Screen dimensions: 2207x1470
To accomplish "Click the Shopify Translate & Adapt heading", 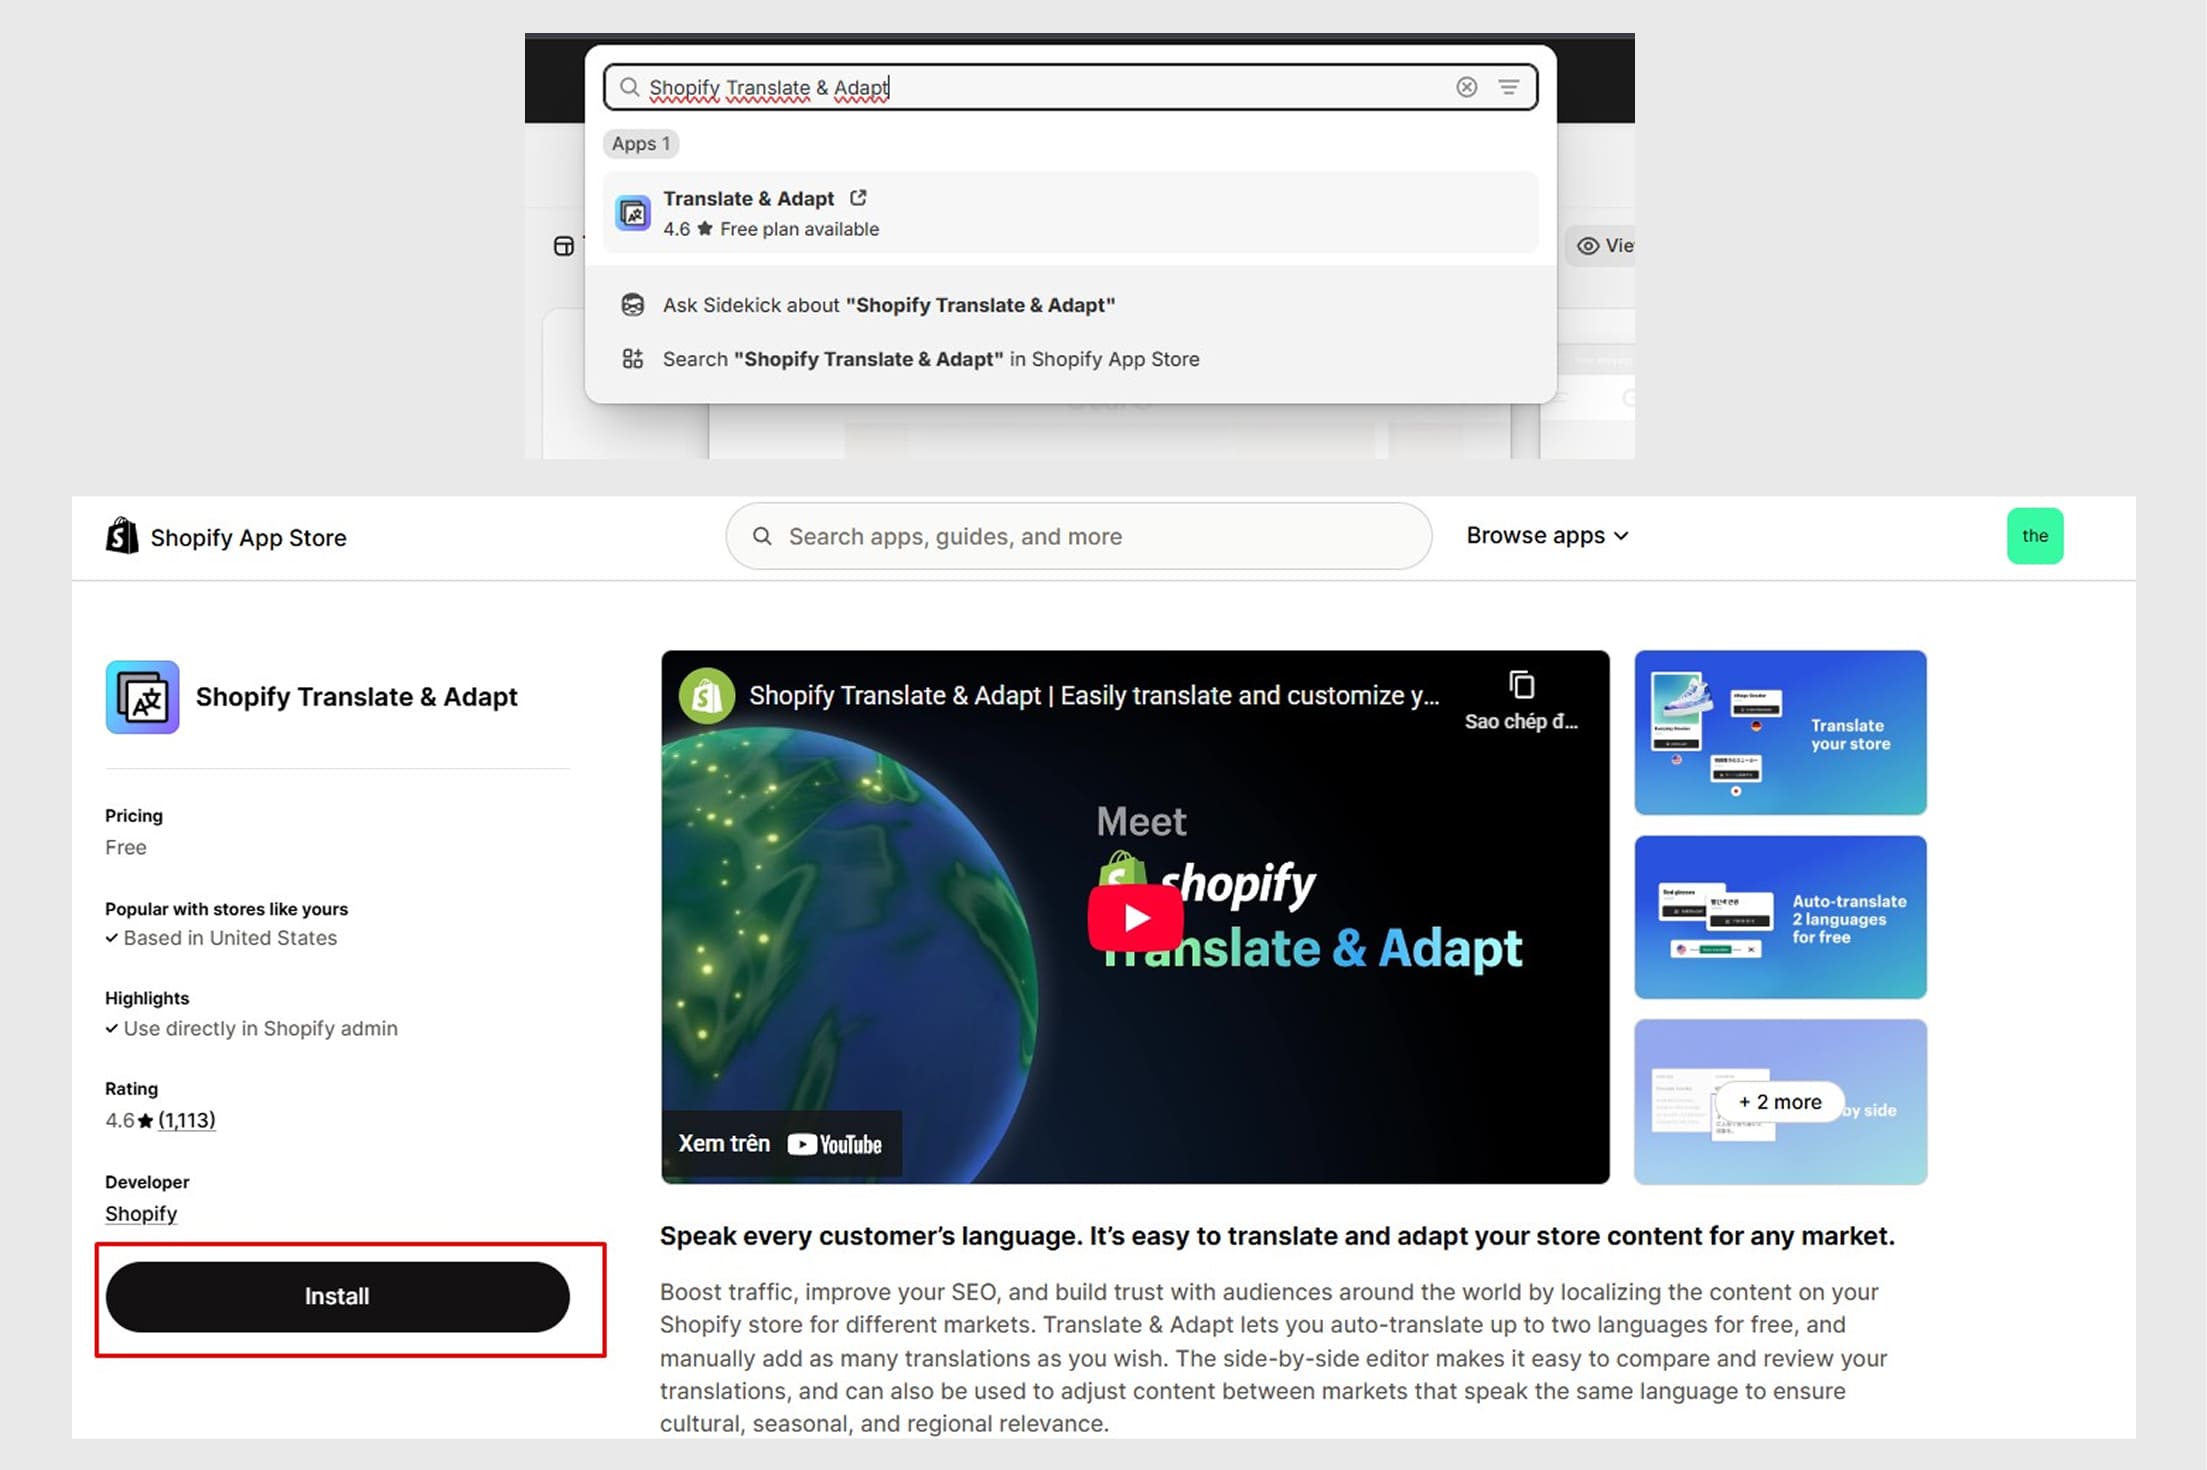I will tap(357, 697).
